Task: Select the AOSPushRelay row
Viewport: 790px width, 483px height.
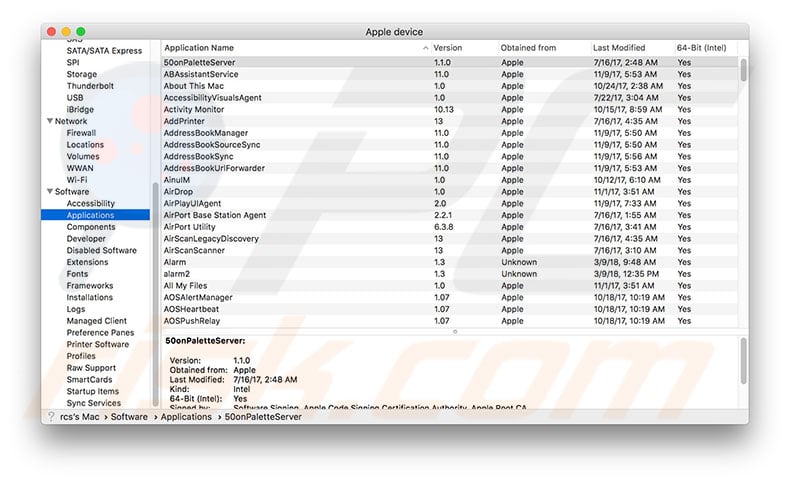Action: click(x=449, y=321)
